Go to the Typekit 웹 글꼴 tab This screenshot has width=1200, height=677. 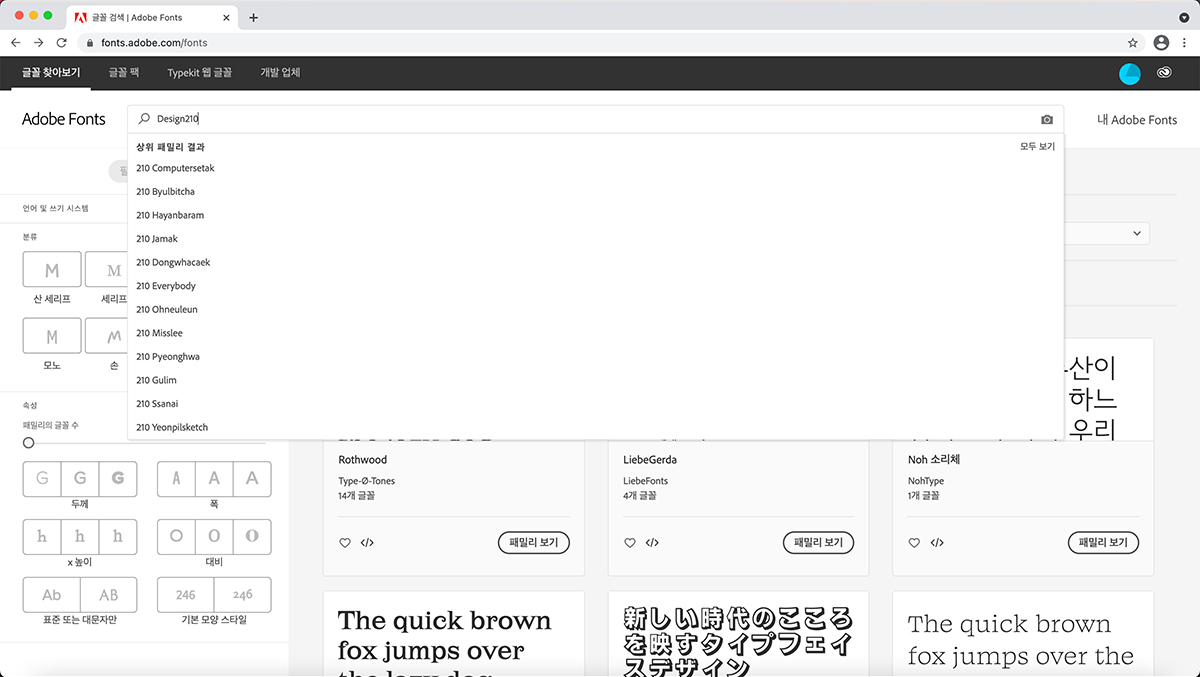pos(200,73)
